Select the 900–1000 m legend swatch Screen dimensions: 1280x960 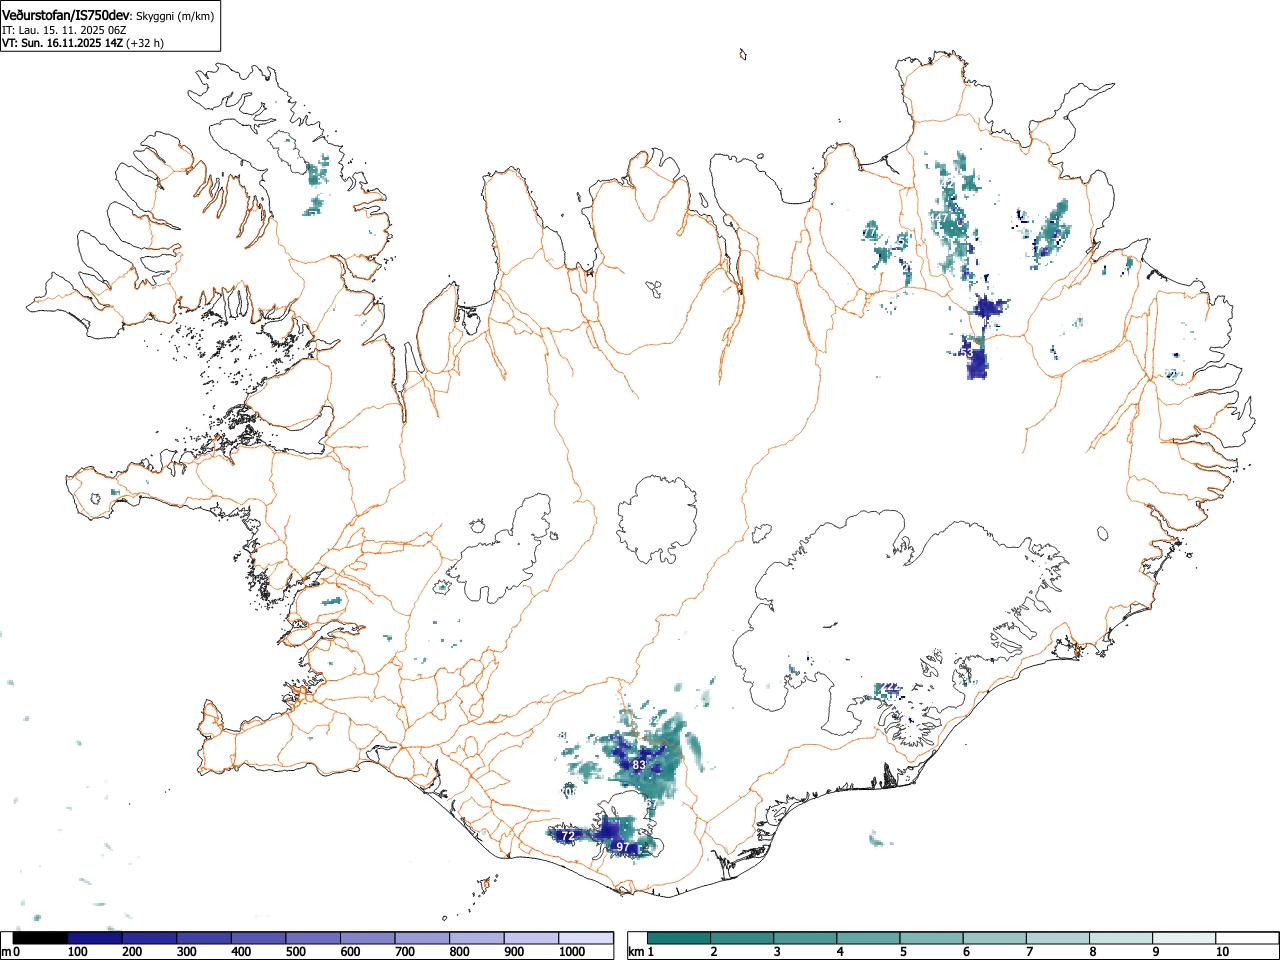pos(531,938)
